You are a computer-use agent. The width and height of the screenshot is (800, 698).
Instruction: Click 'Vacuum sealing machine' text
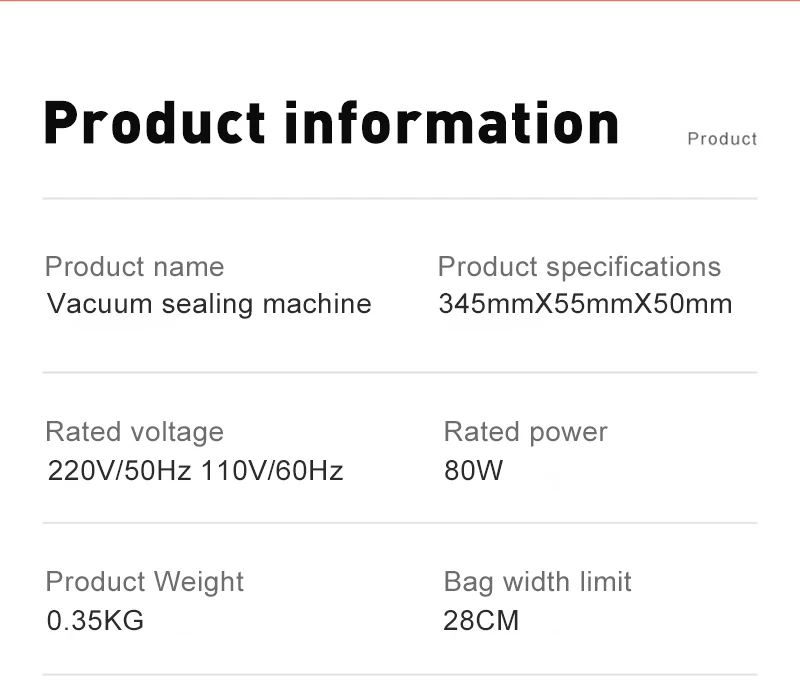click(209, 304)
